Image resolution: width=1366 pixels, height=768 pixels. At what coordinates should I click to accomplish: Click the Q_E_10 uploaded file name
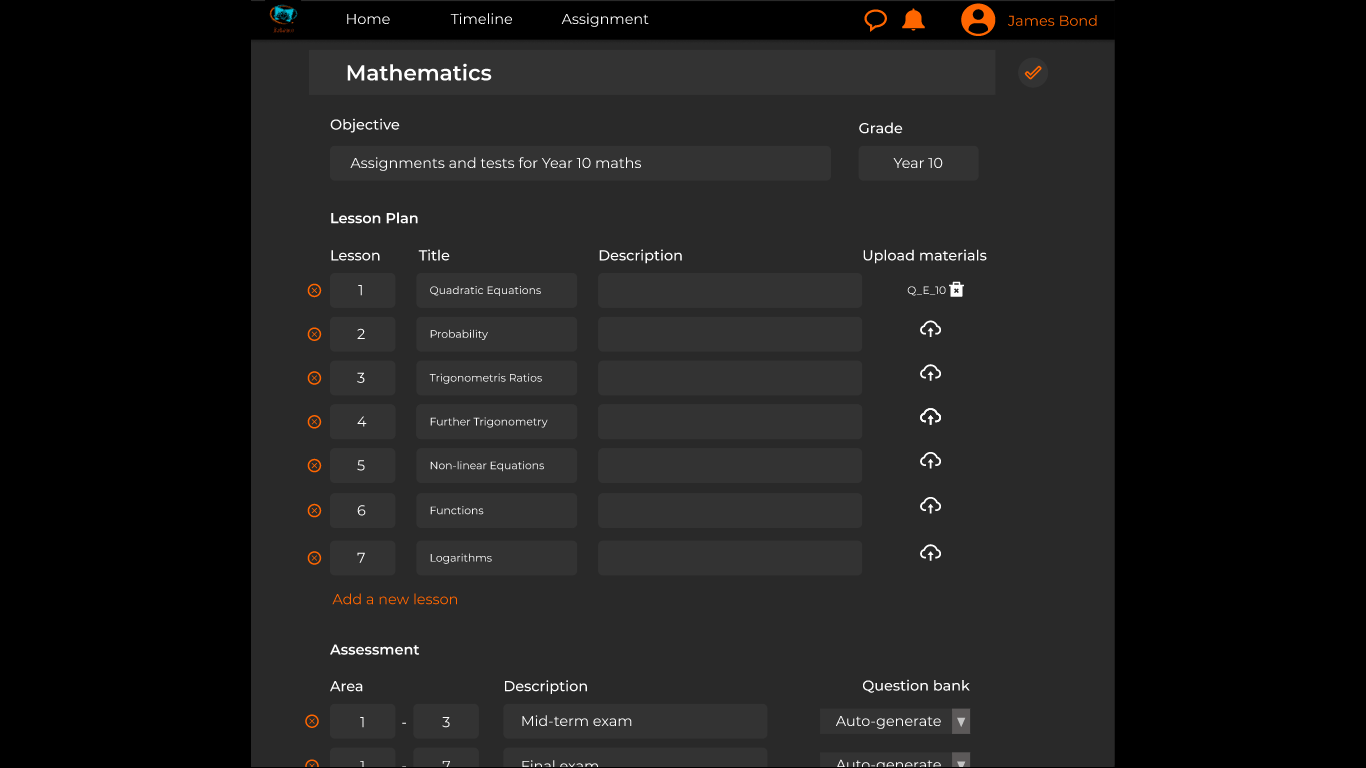click(926, 291)
